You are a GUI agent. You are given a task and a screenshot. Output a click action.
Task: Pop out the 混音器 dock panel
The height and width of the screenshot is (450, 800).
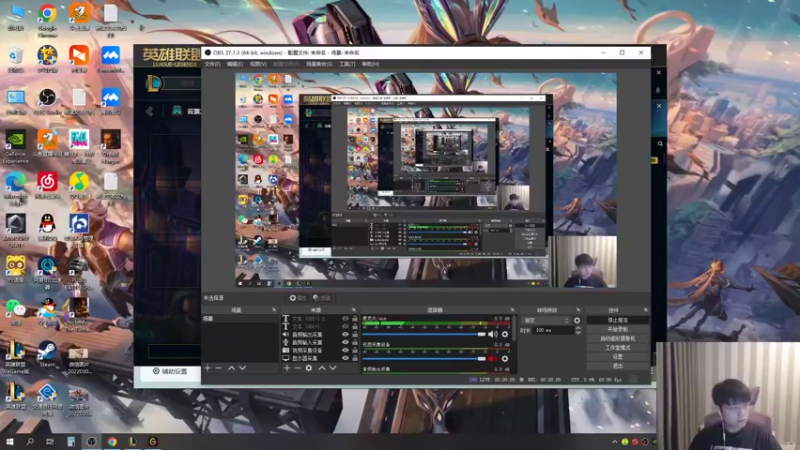513,310
